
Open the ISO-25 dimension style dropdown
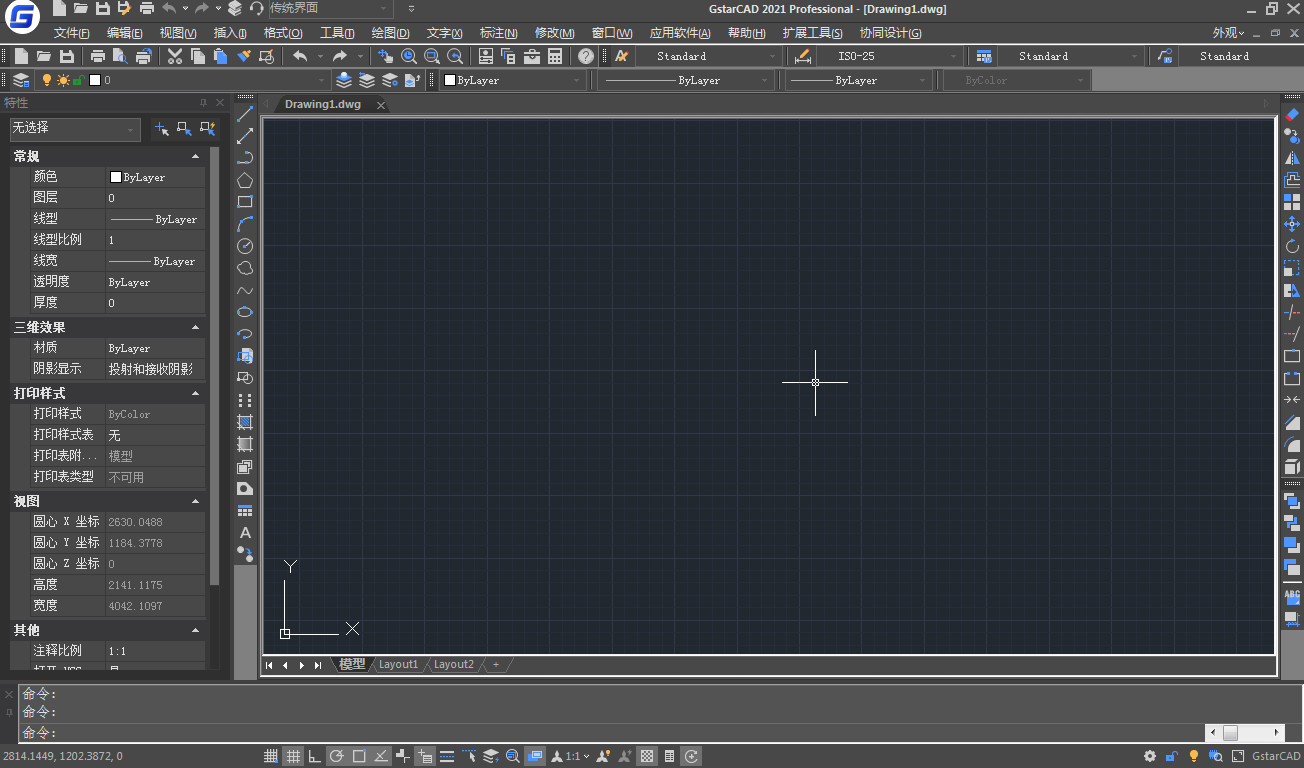click(x=888, y=56)
